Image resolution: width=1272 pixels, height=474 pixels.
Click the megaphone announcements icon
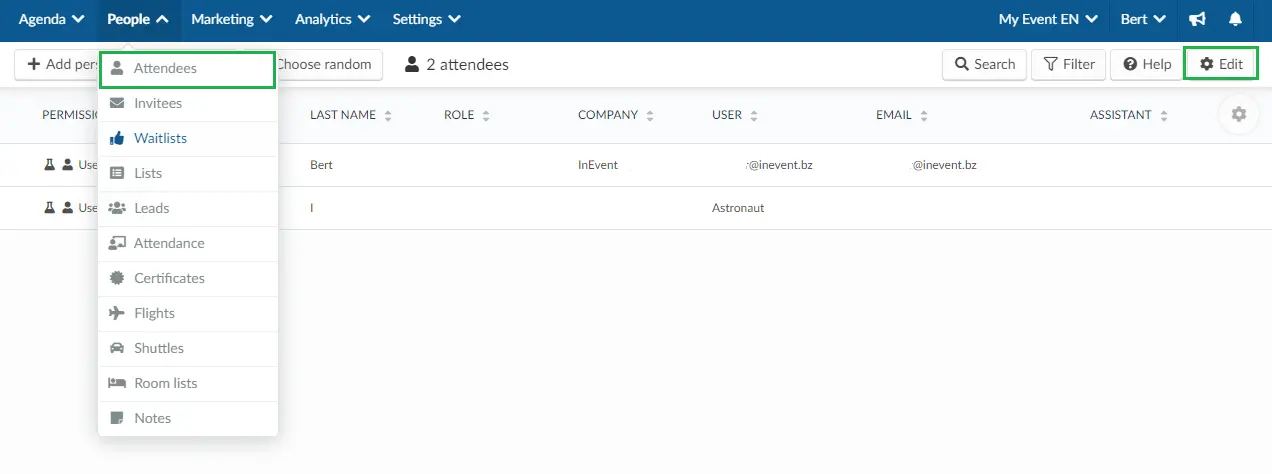point(1197,19)
